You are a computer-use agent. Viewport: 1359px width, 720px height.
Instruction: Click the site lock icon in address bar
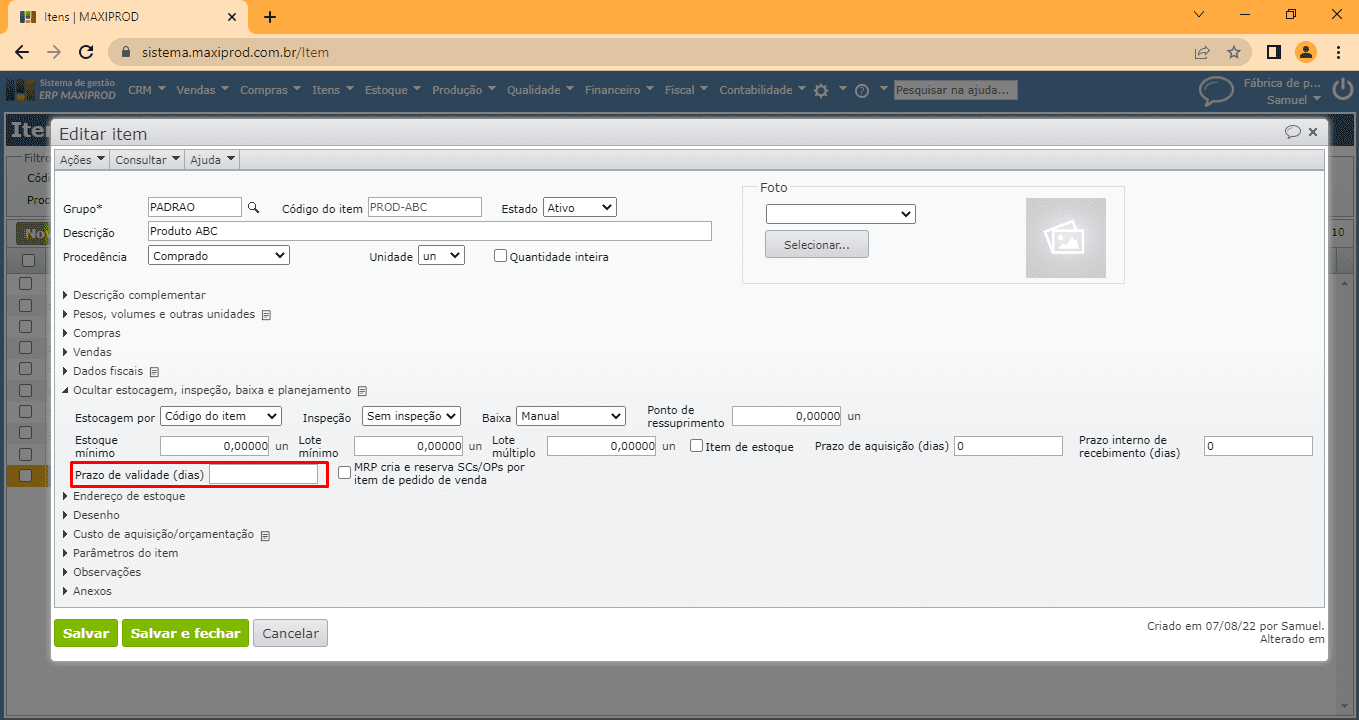pos(126,52)
